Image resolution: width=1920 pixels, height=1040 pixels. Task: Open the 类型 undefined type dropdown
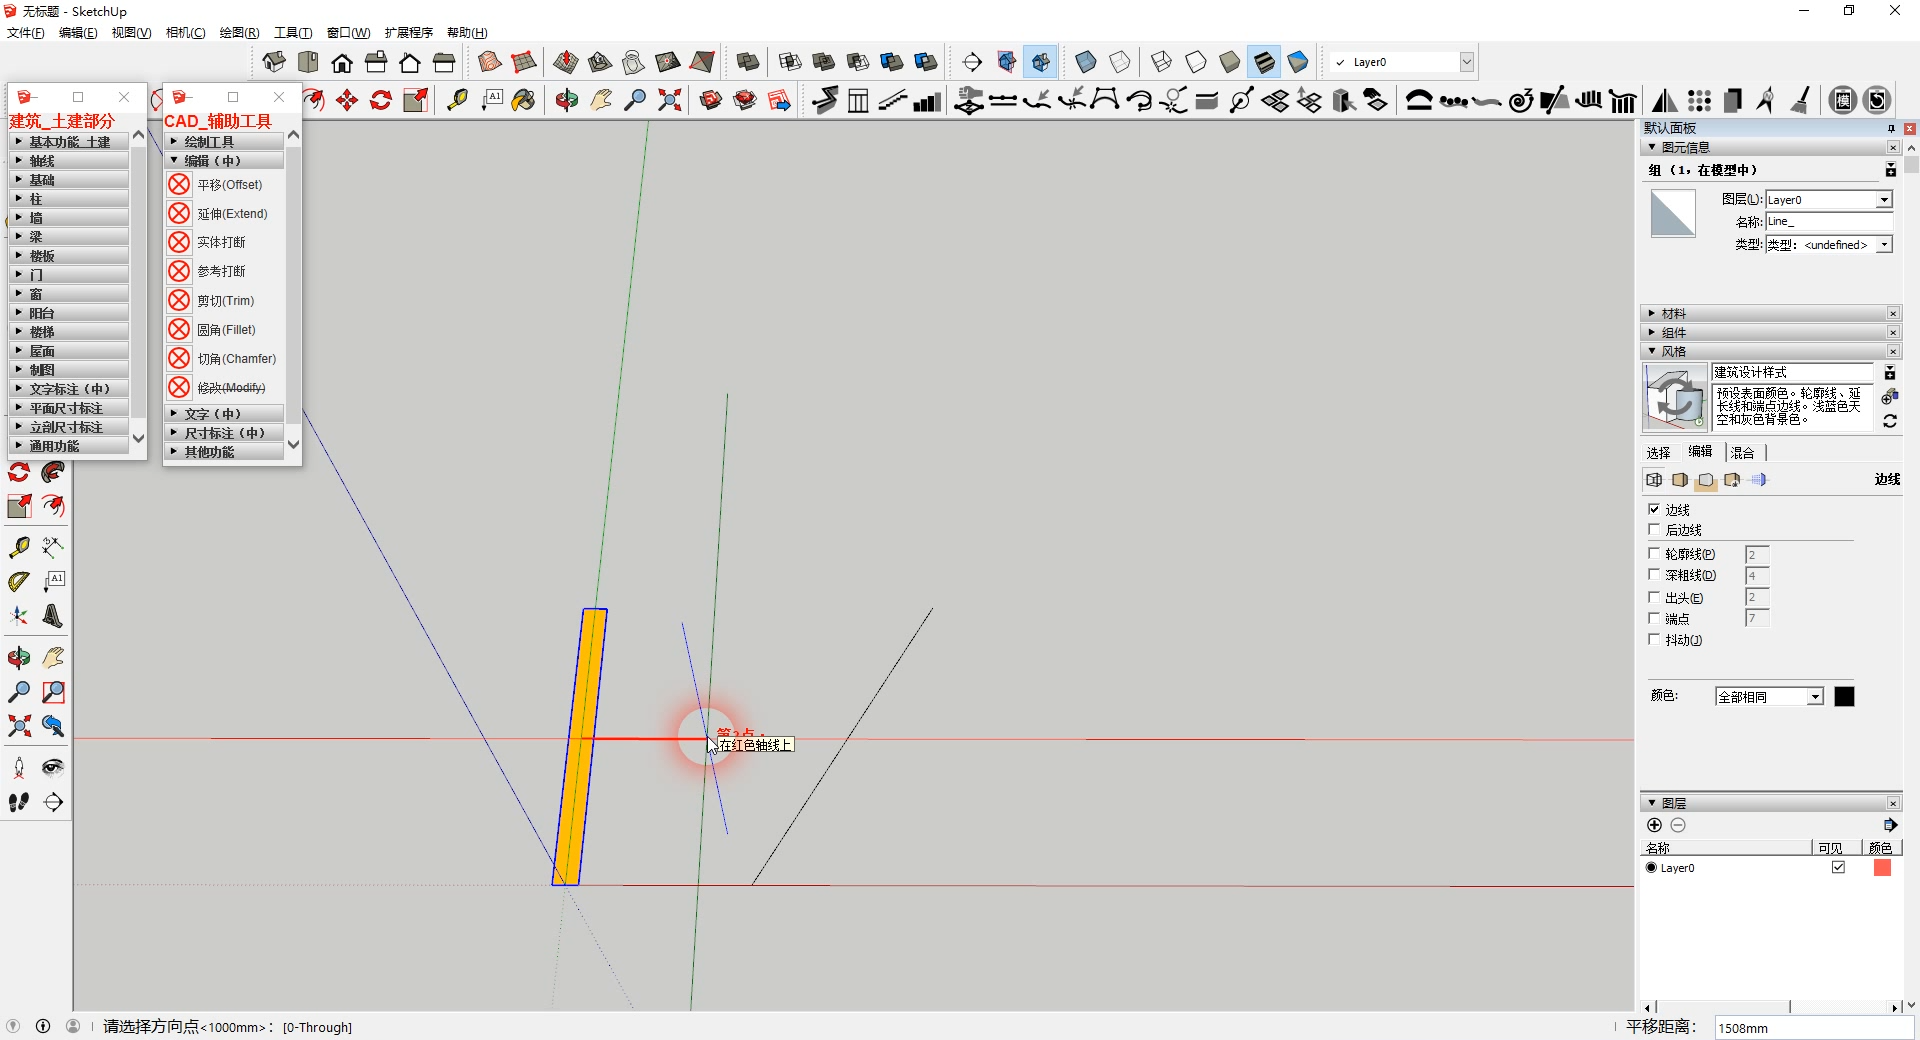coord(1884,245)
